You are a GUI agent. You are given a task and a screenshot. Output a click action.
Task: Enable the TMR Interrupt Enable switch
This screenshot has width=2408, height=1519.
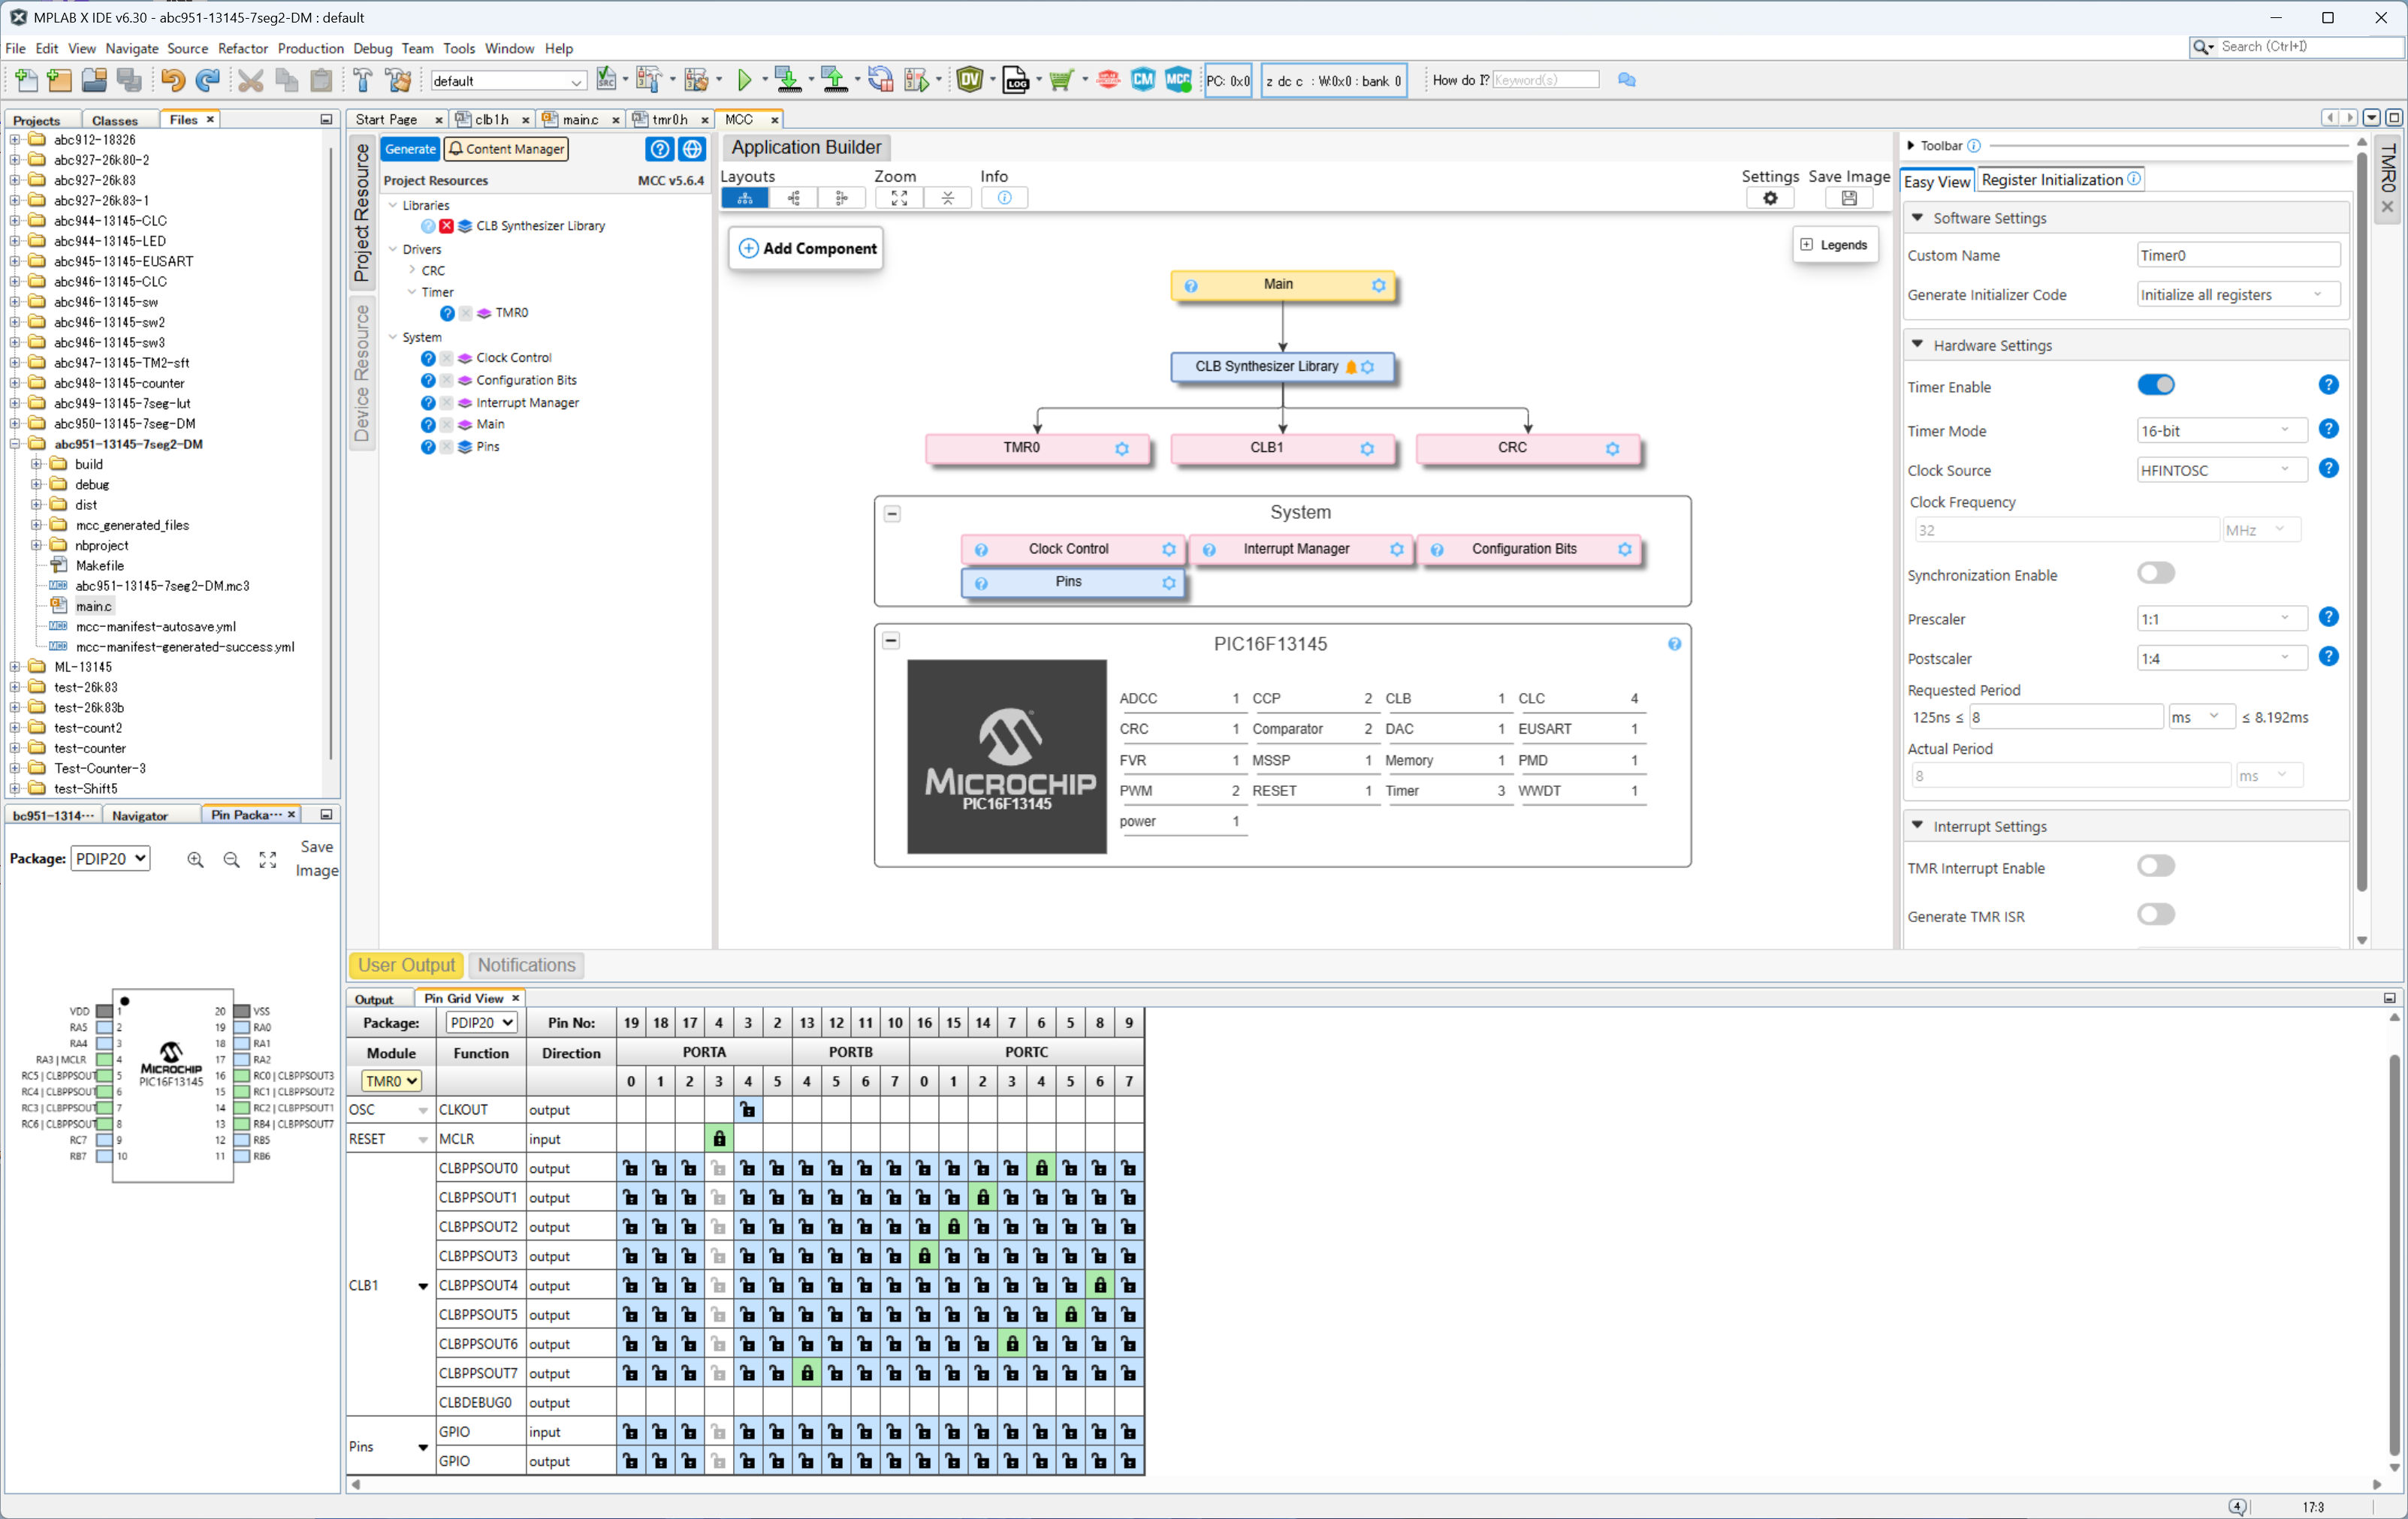coord(2156,866)
